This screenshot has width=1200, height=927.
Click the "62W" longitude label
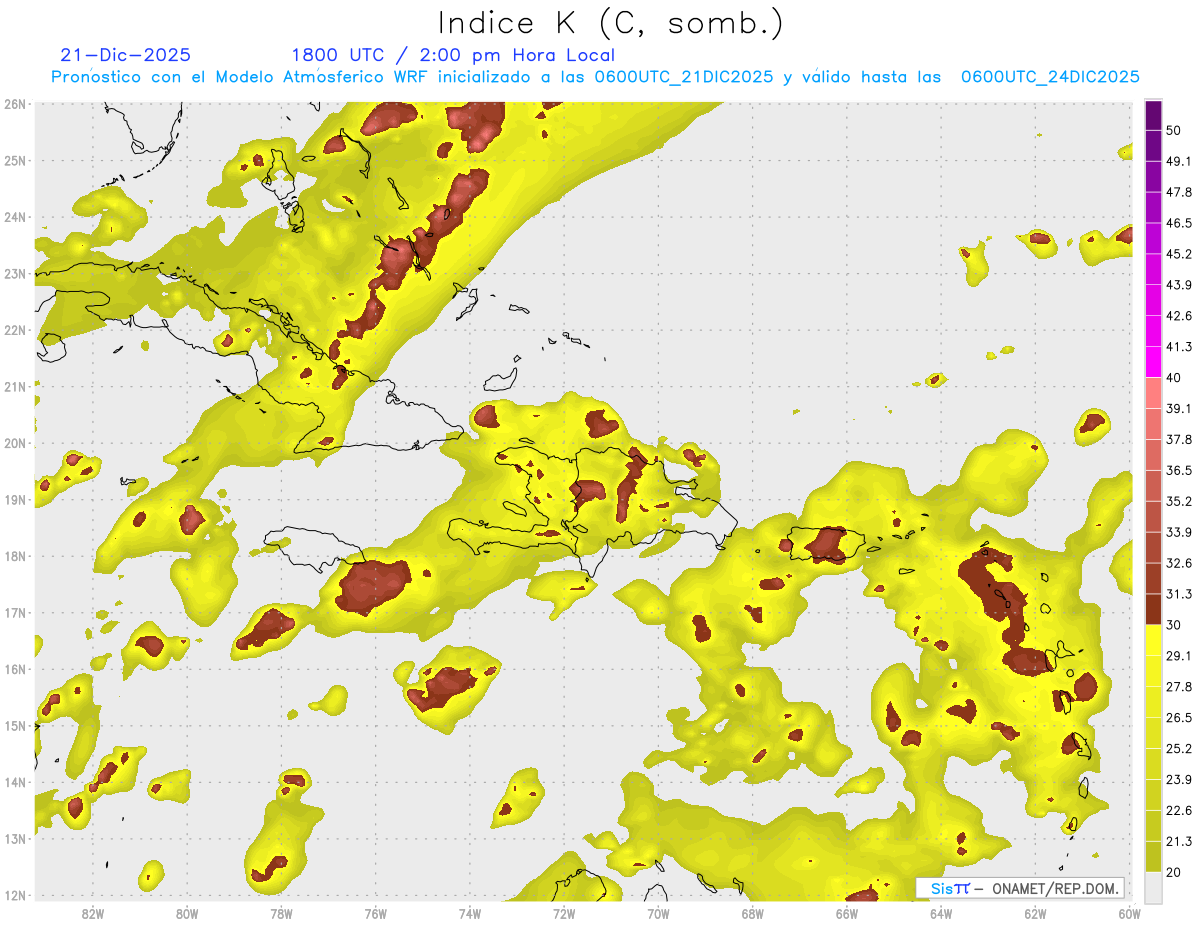point(1036,913)
